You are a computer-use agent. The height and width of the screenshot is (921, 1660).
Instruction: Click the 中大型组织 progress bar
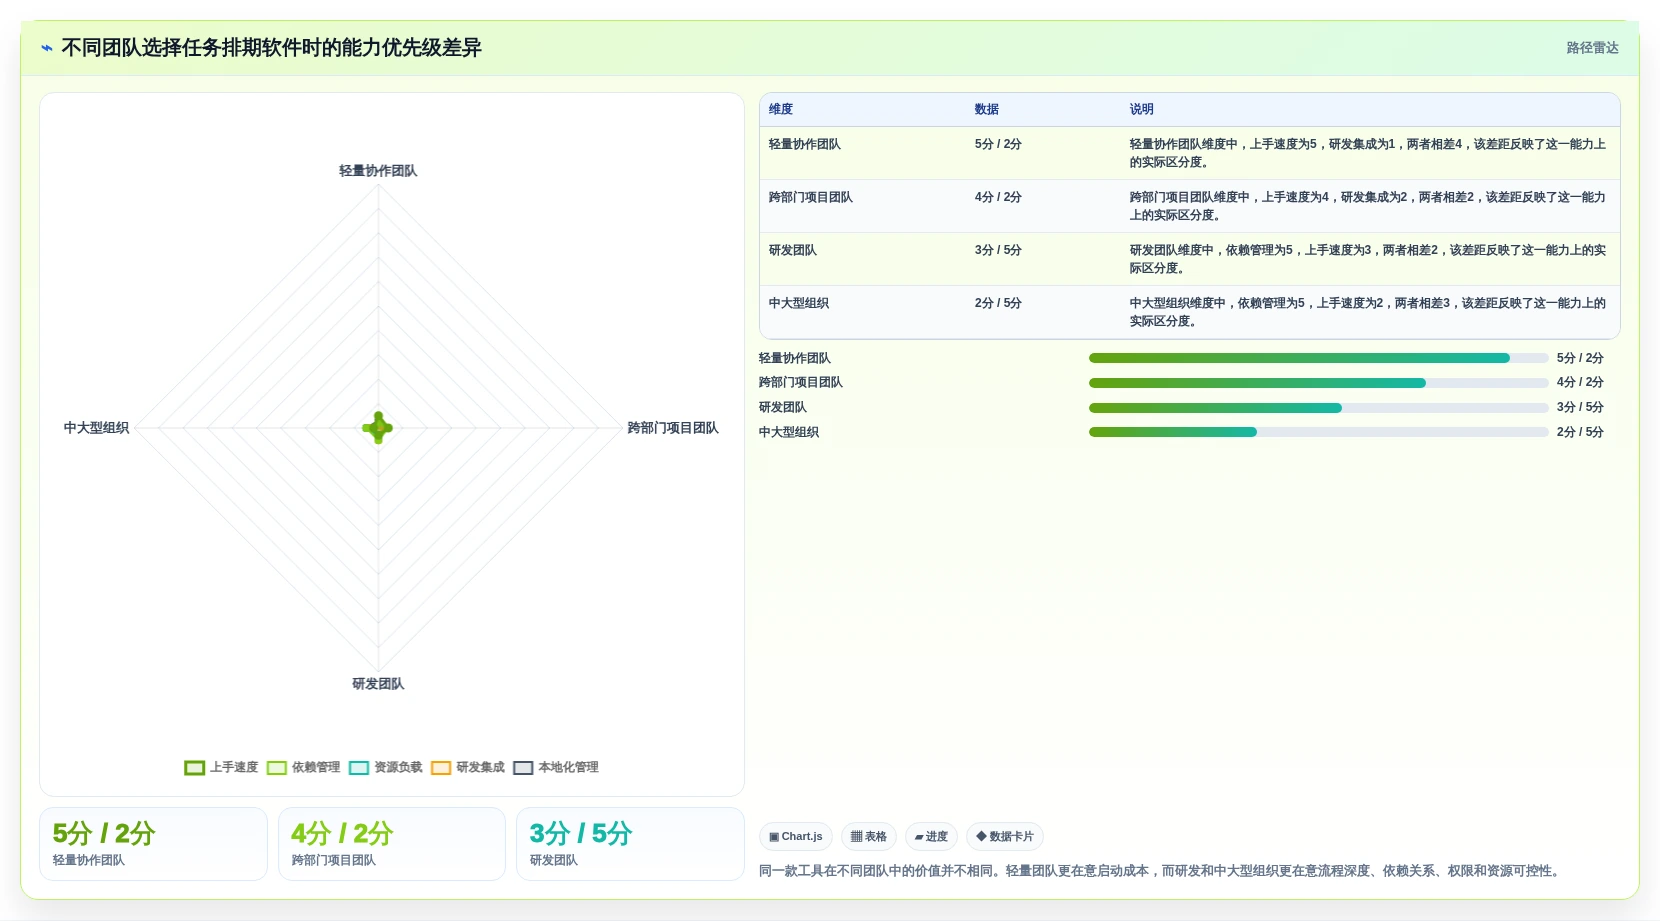point(1318,432)
